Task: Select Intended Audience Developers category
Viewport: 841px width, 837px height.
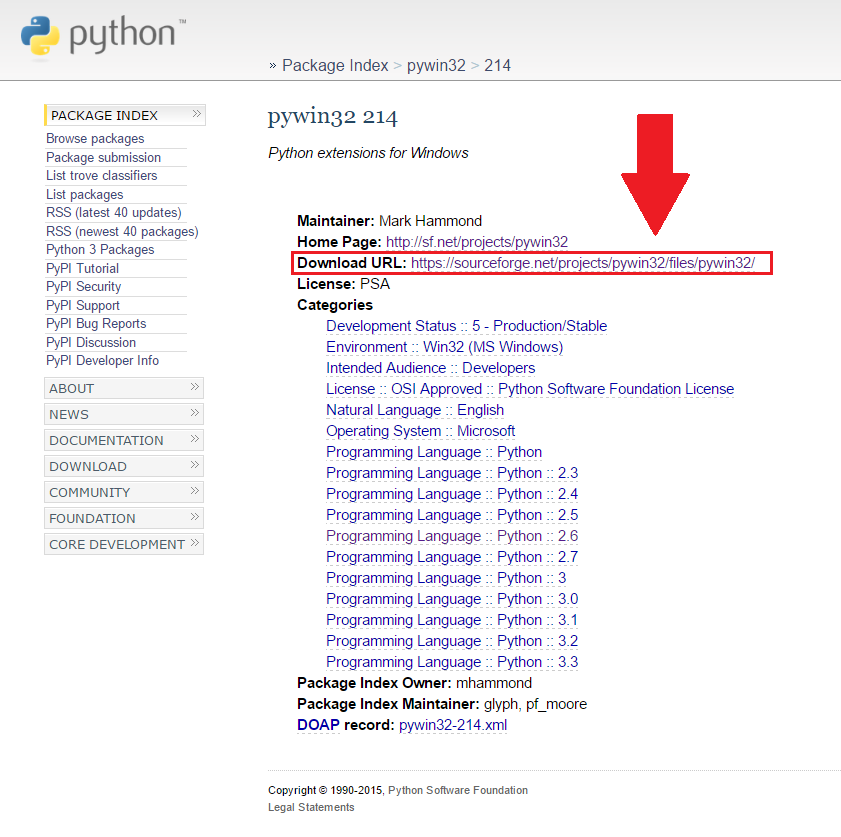Action: click(431, 368)
